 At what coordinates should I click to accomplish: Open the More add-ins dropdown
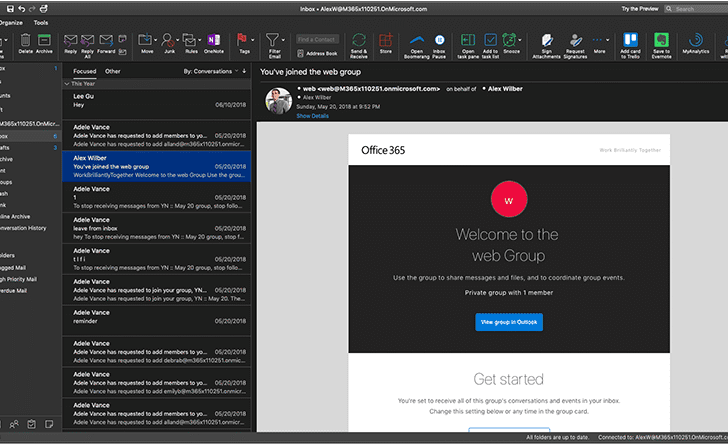click(600, 43)
